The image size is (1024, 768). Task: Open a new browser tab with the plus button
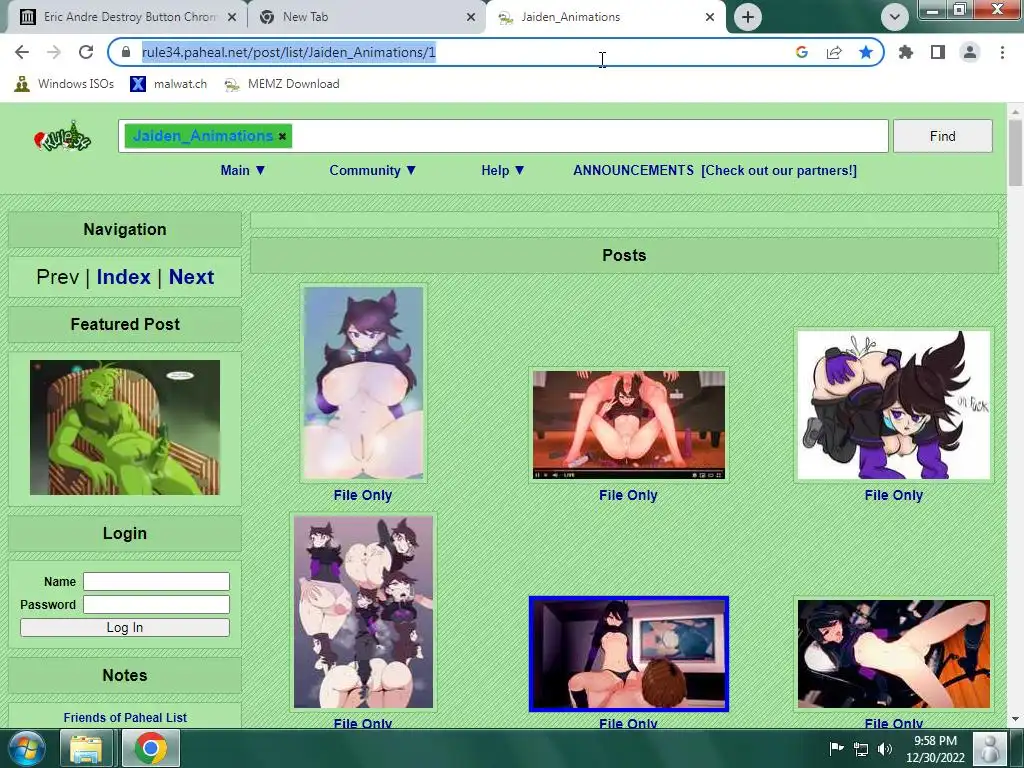click(748, 17)
